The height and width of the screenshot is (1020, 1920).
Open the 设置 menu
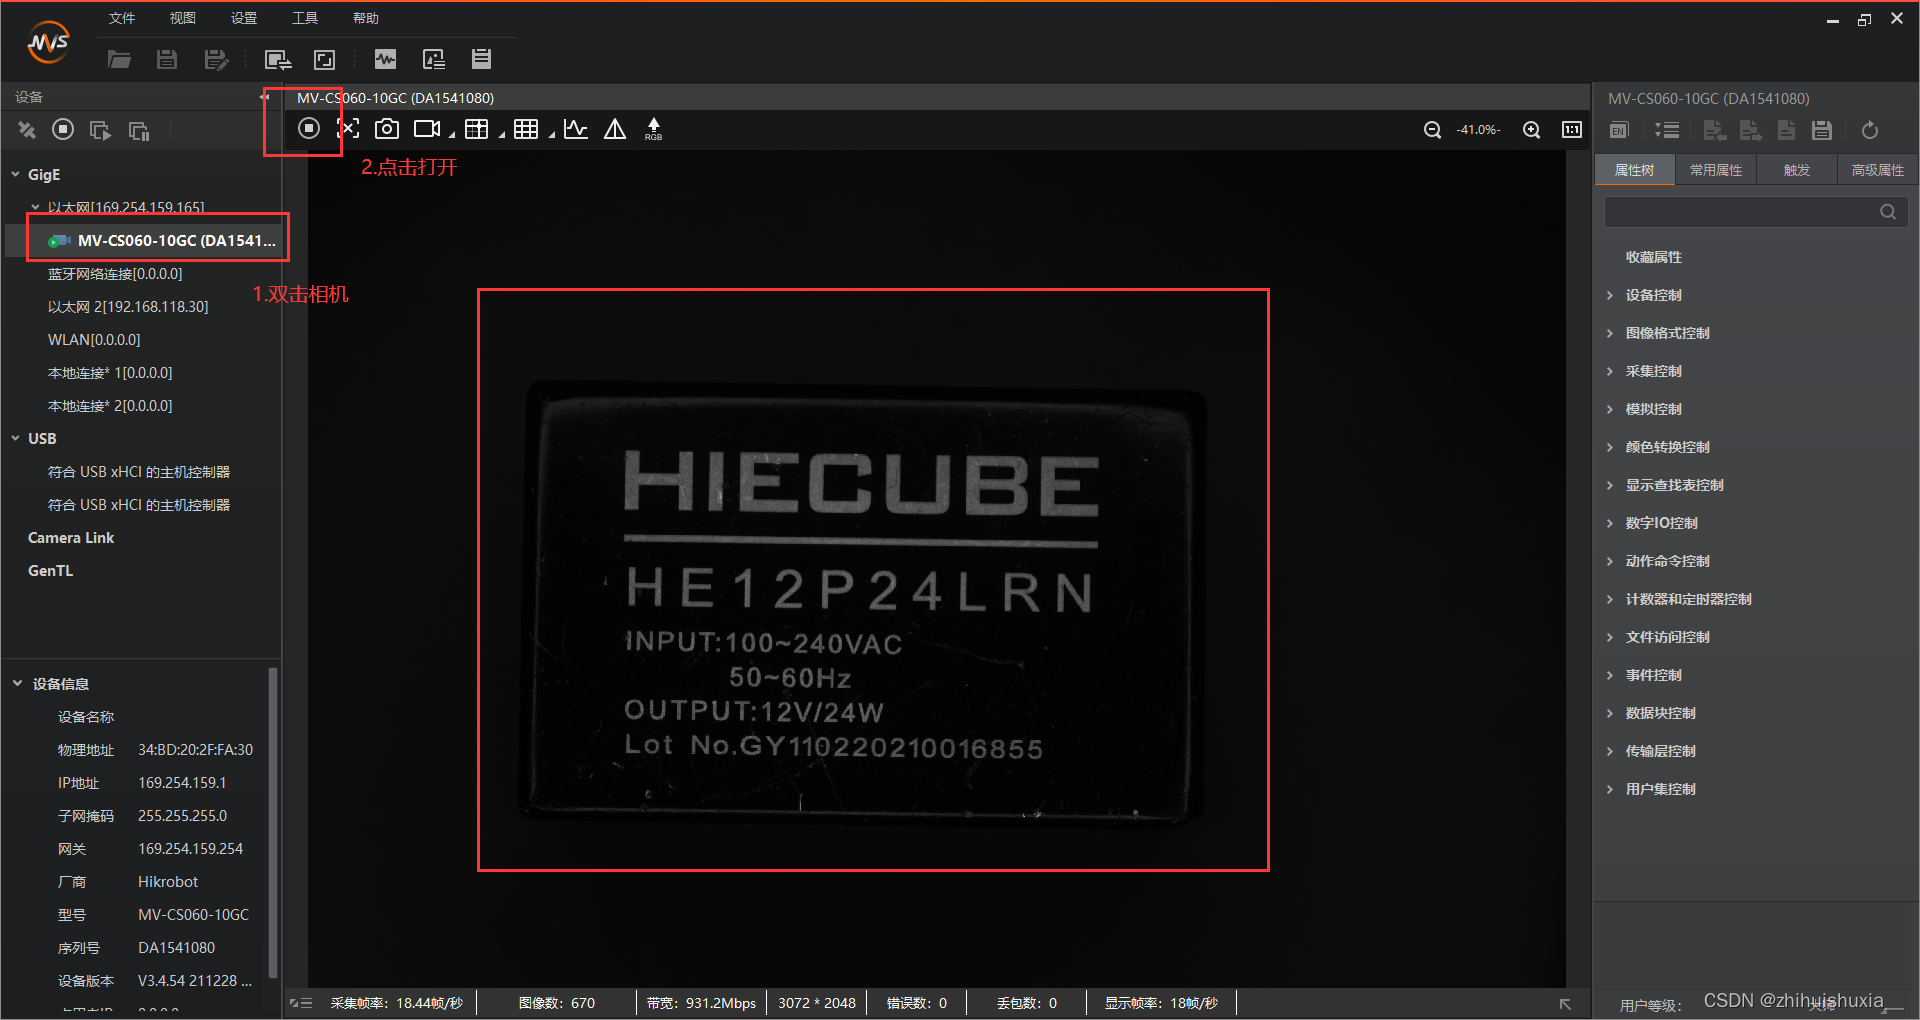(244, 18)
